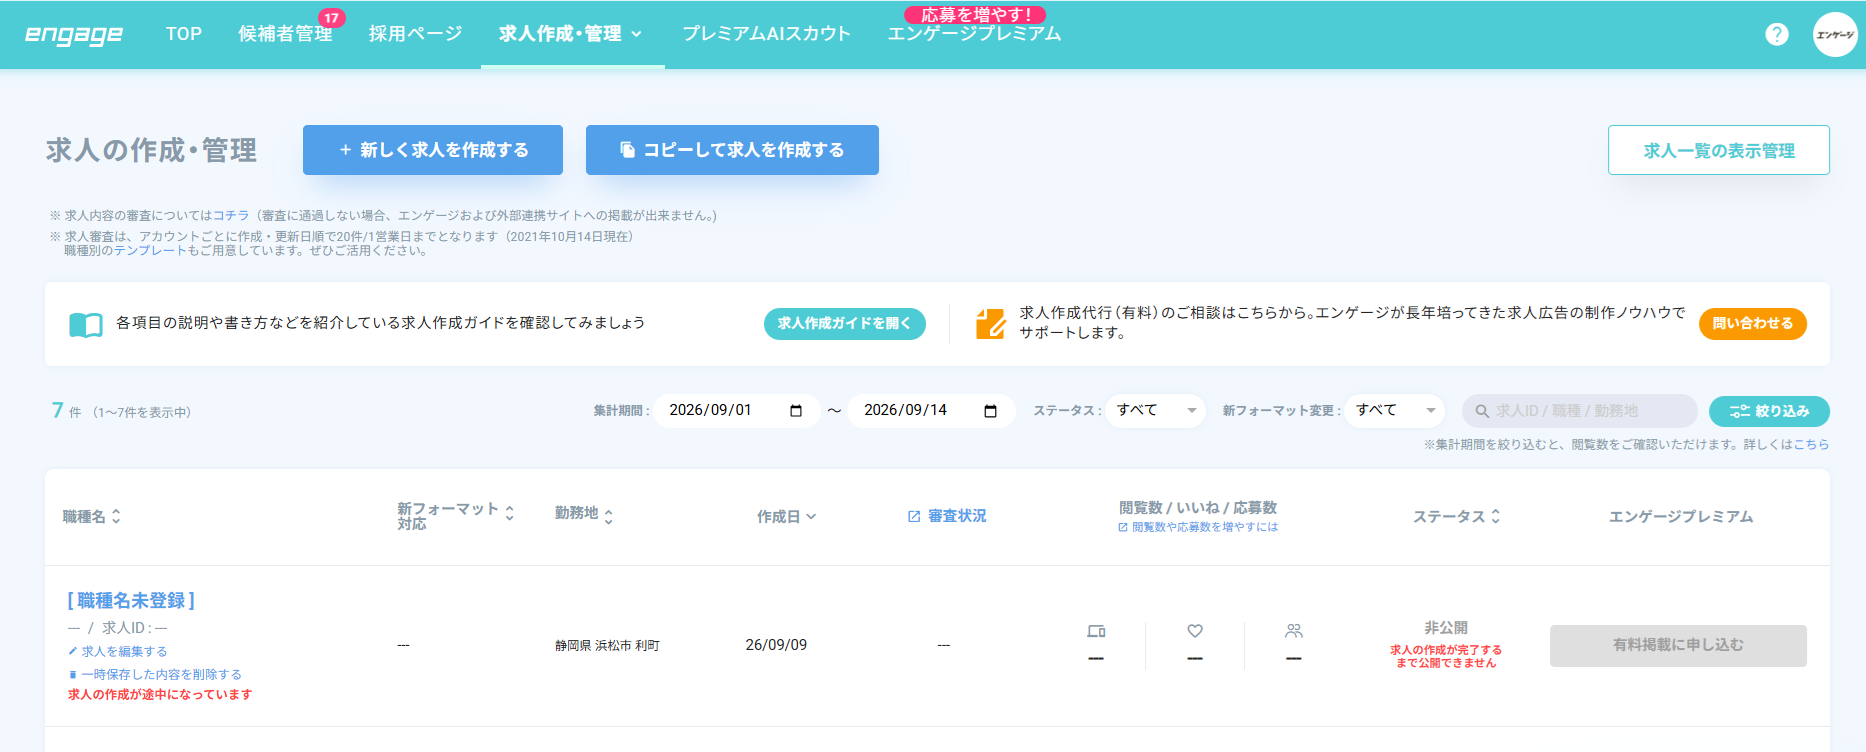The height and width of the screenshot is (752, 1866).
Task: Click the magnifier icon in the search box
Action: [1482, 411]
